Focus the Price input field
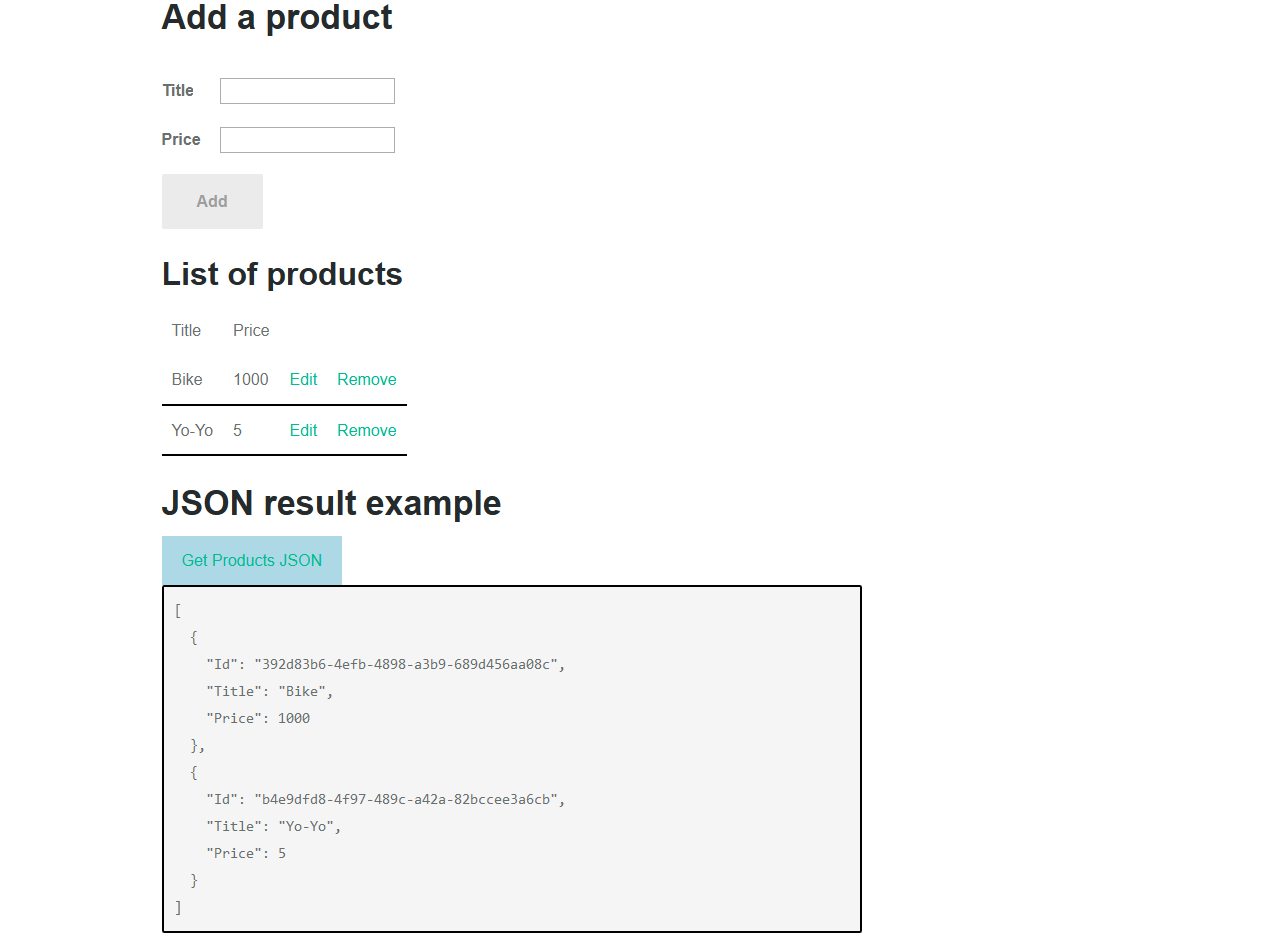Viewport: 1263px width, 944px height. pos(307,140)
